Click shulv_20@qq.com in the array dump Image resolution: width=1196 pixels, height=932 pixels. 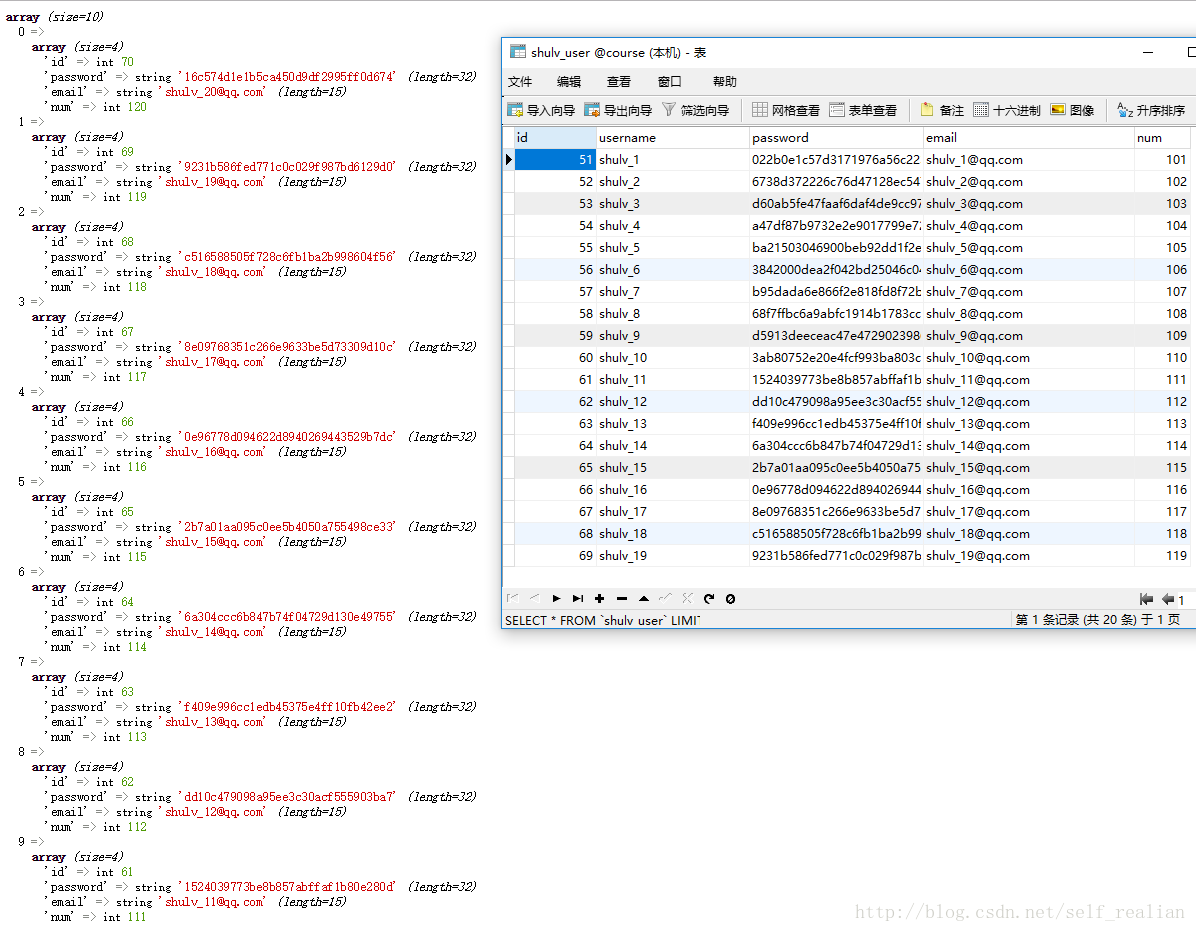point(215,92)
